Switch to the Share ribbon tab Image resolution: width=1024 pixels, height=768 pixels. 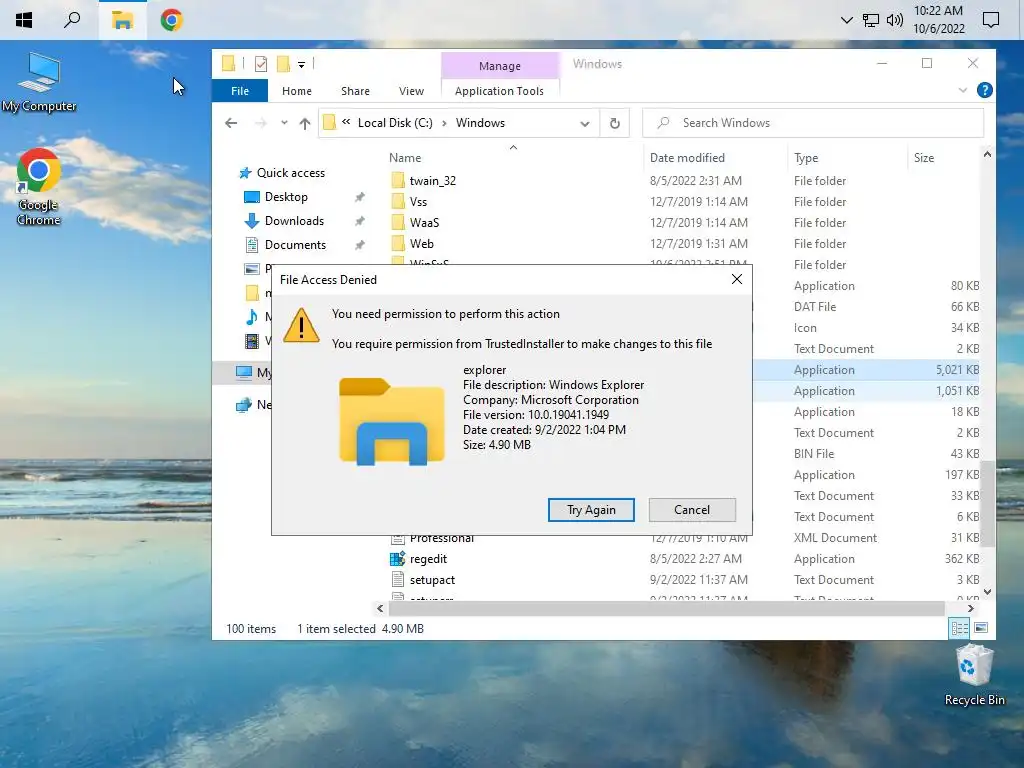pyautogui.click(x=355, y=91)
